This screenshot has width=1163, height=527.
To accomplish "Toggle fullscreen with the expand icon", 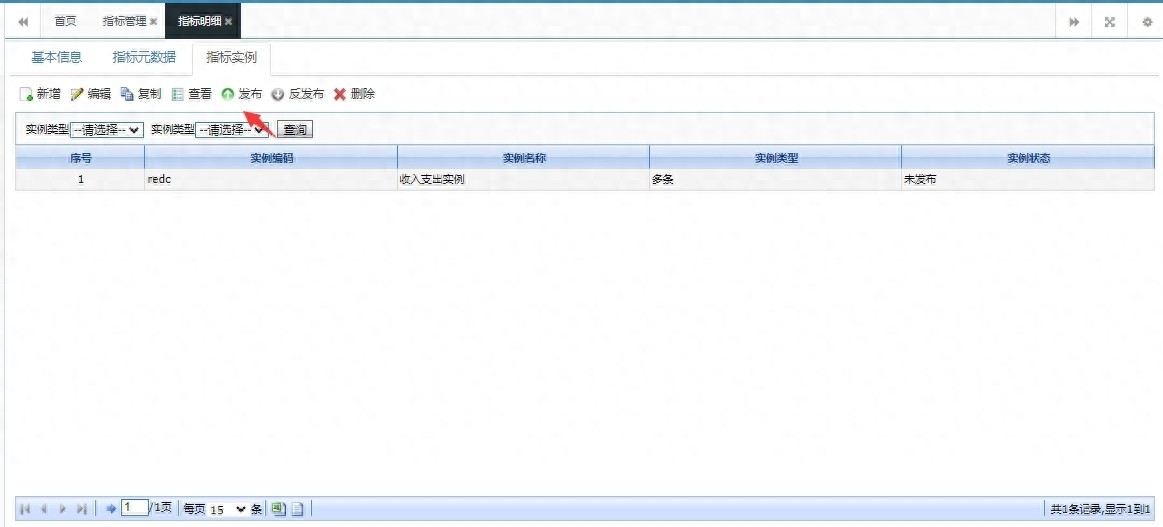I will tap(1110, 21).
